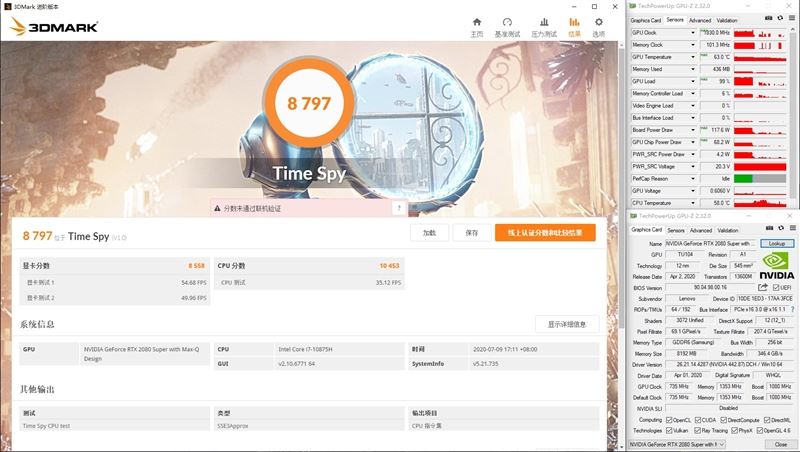Open the benchmarks (基准测试) section
The height and width of the screenshot is (452, 800).
pos(507,27)
